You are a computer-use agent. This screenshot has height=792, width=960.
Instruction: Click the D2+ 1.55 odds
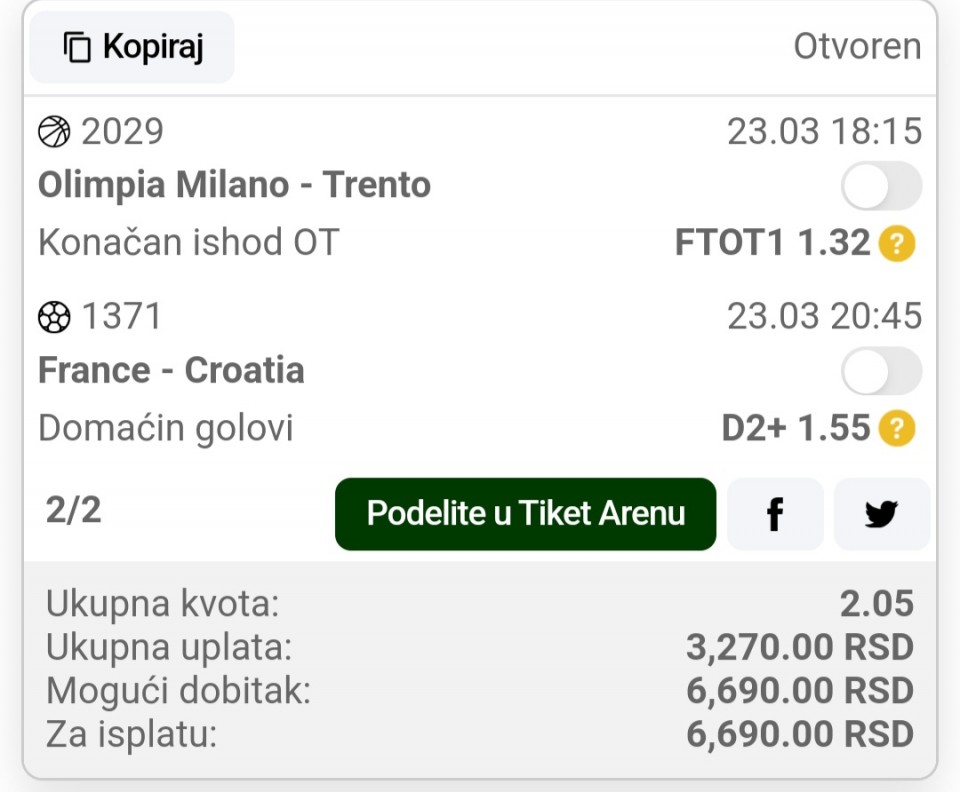tap(796, 429)
